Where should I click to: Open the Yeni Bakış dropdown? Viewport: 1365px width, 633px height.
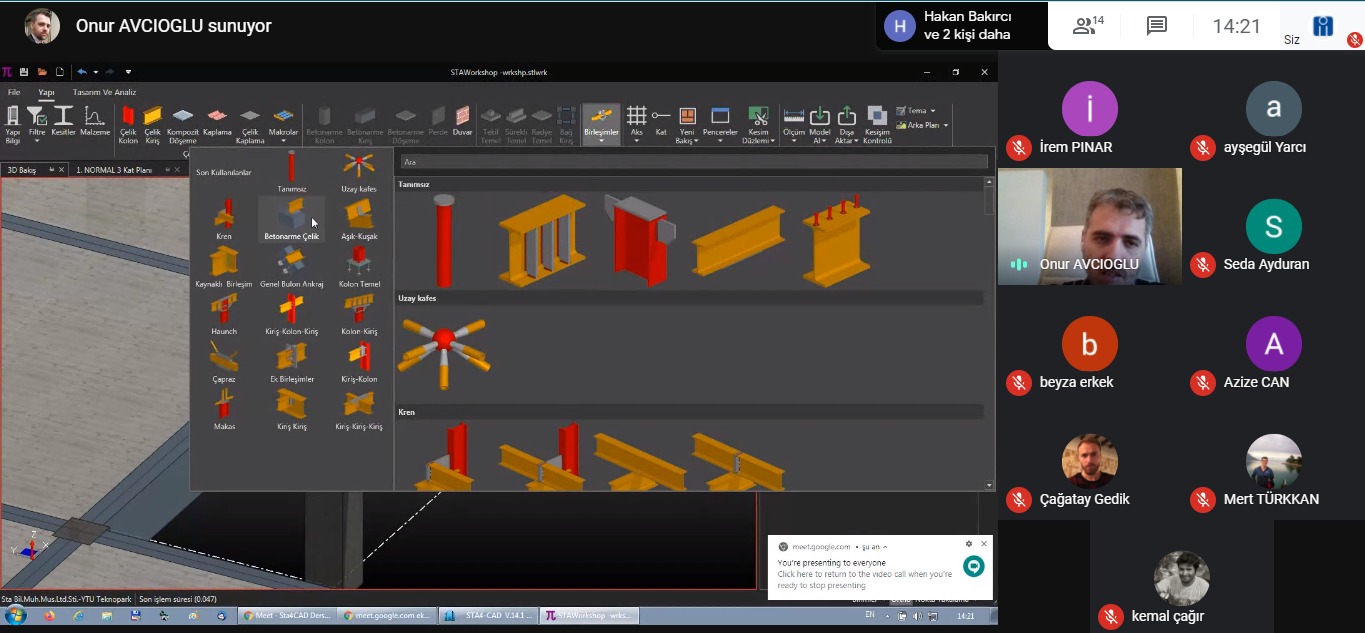pos(687,124)
